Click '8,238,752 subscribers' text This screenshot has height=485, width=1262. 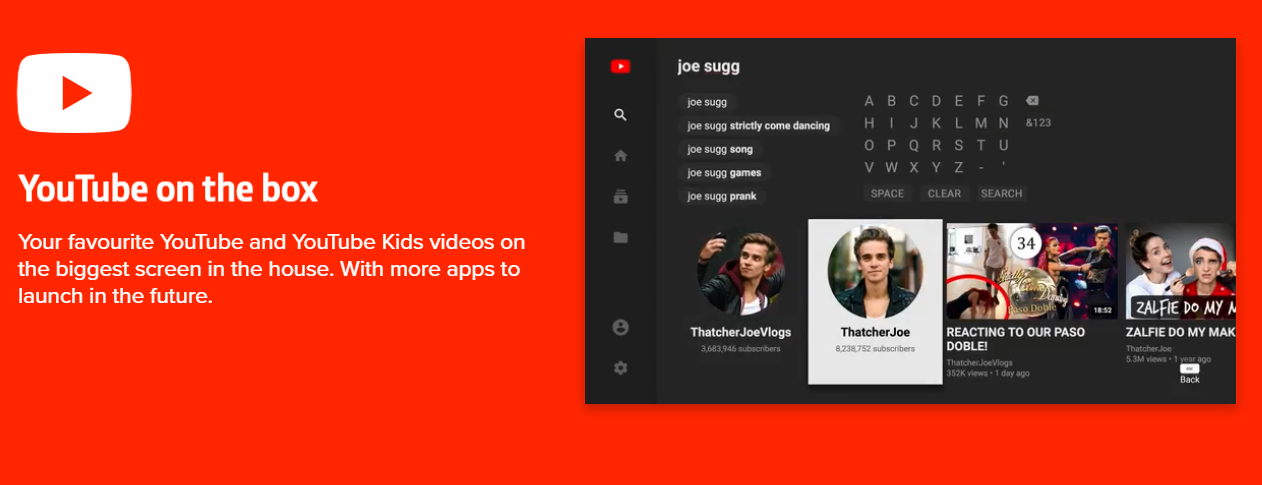coord(875,349)
